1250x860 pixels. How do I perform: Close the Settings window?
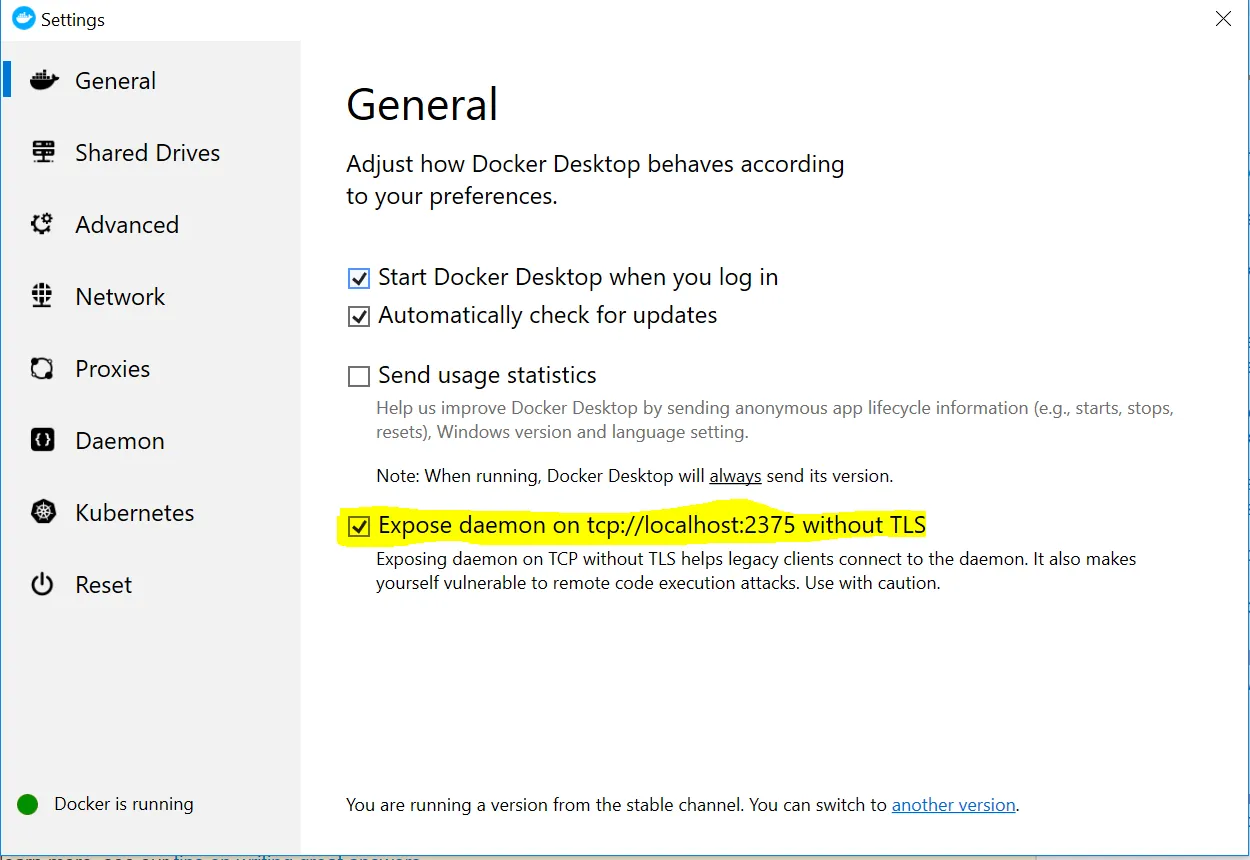(1223, 19)
